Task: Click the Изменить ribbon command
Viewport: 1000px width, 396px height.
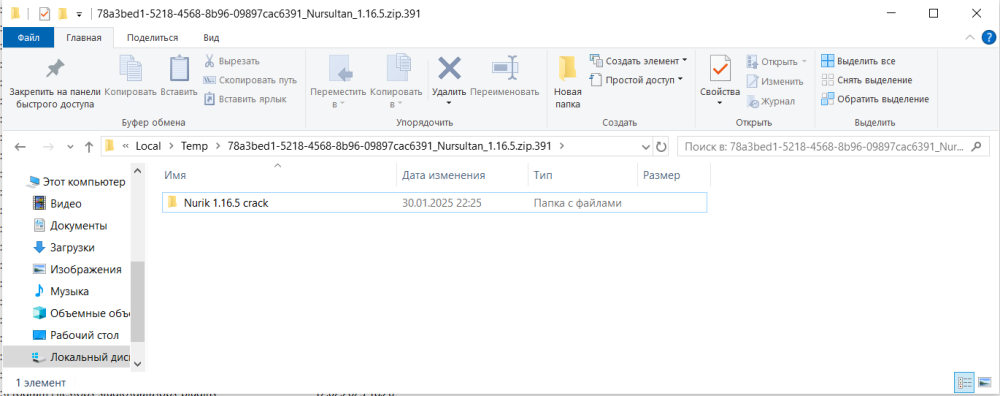Action: click(x=775, y=82)
